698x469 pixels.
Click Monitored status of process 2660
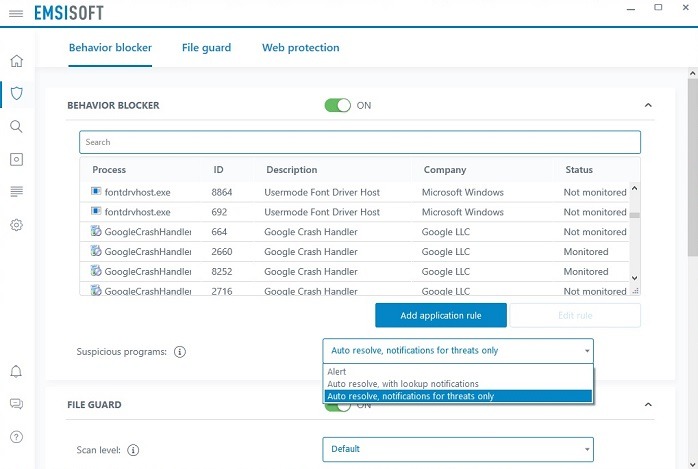click(x=586, y=252)
